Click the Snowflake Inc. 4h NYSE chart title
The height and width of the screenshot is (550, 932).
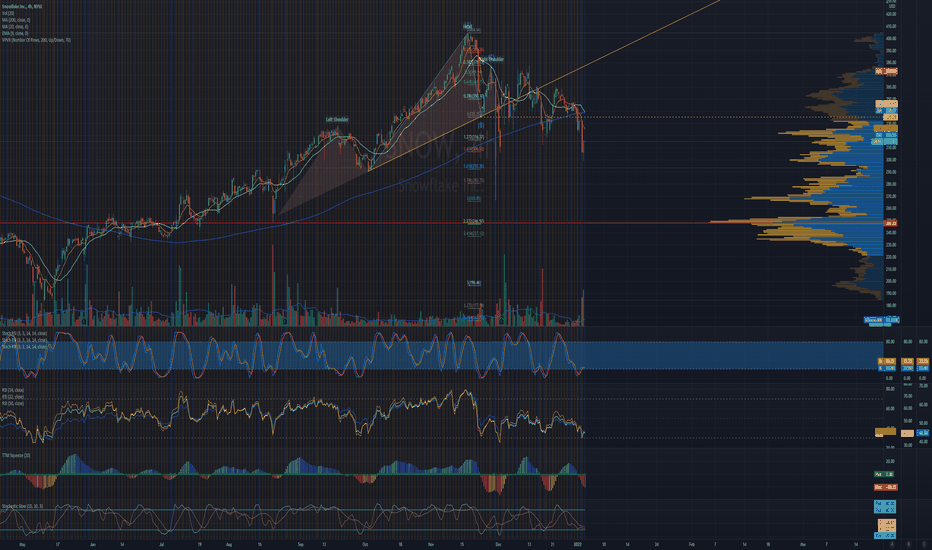(x=21, y=7)
